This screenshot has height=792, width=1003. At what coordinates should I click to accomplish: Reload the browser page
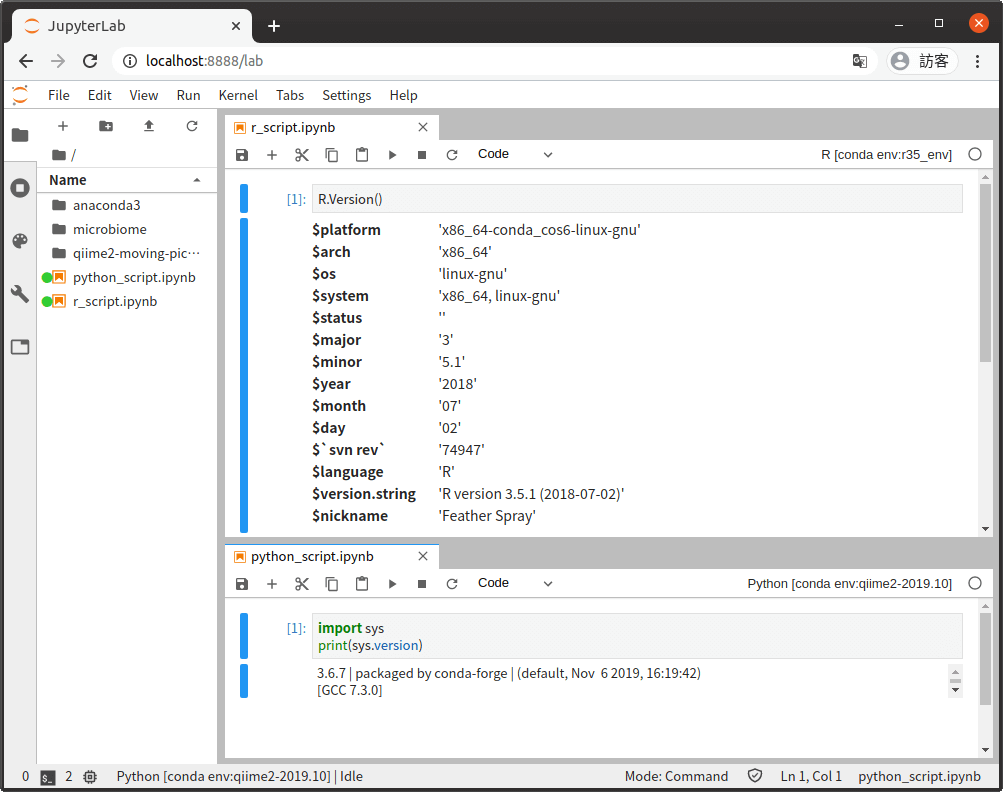(x=90, y=61)
